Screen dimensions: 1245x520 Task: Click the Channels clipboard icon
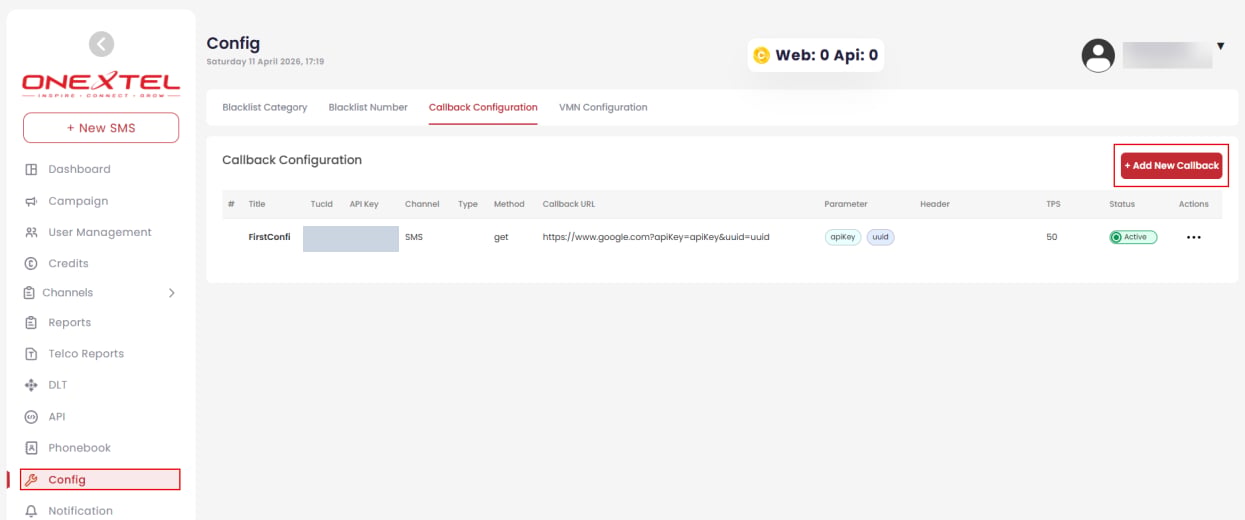point(30,293)
